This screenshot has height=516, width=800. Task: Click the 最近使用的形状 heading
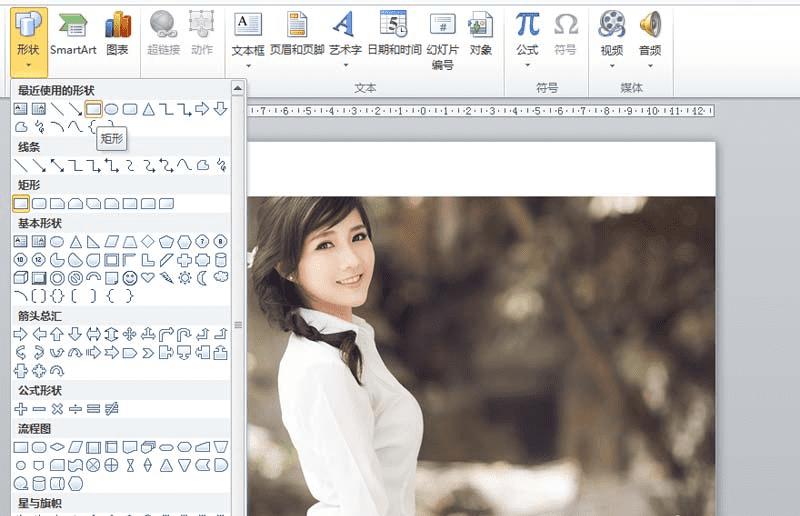pos(56,91)
